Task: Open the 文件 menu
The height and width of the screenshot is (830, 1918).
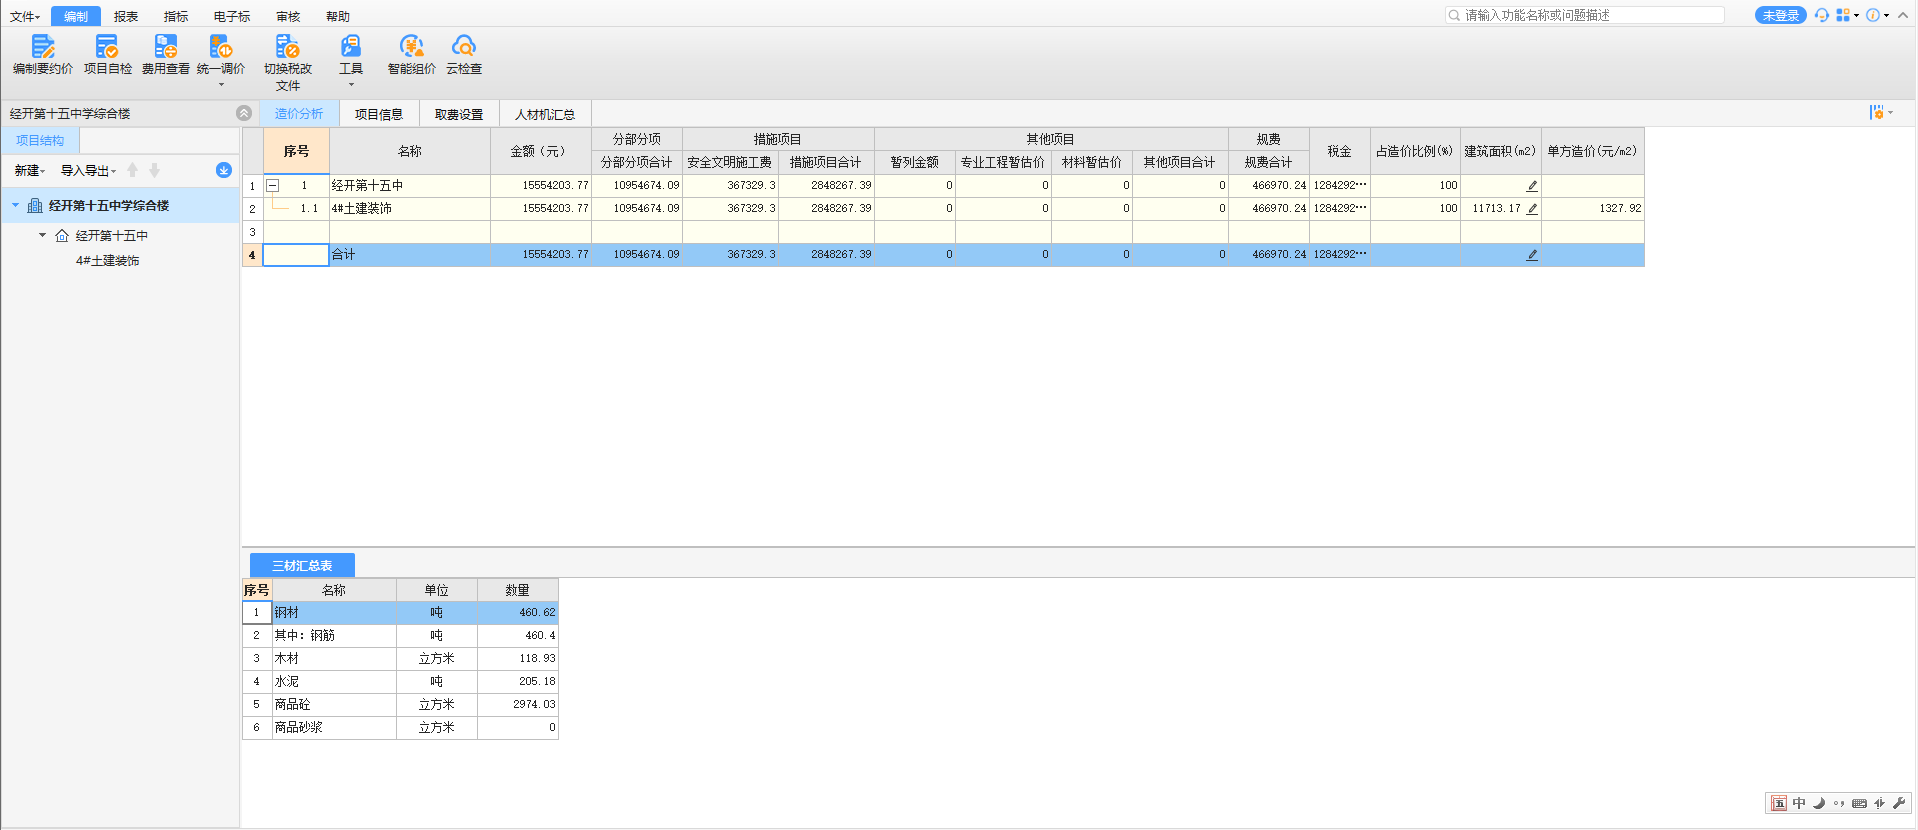Action: coord(25,16)
